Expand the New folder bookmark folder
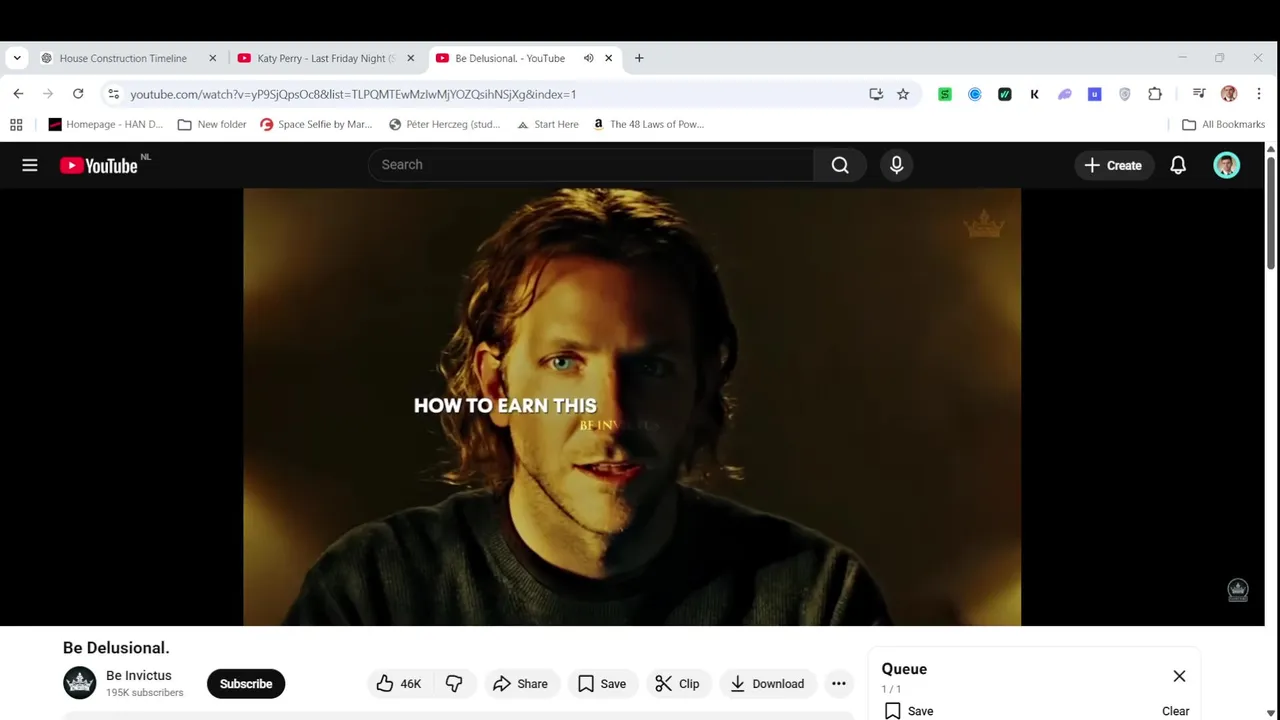Viewport: 1280px width, 720px height. click(212, 124)
